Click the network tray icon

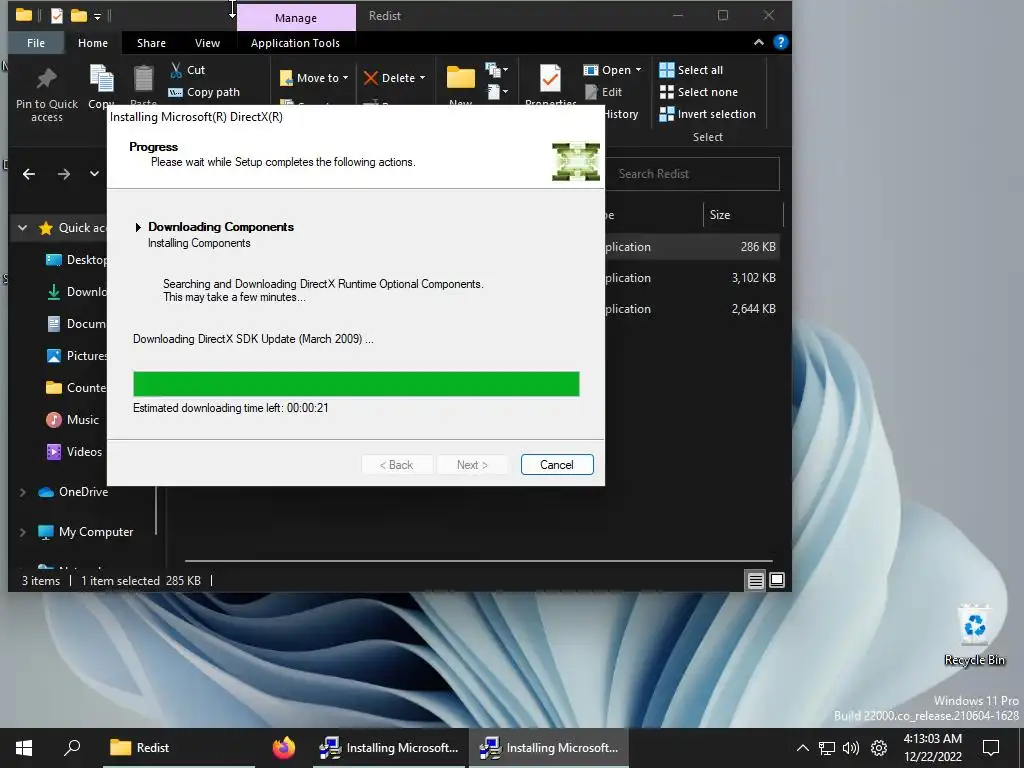[827, 748]
